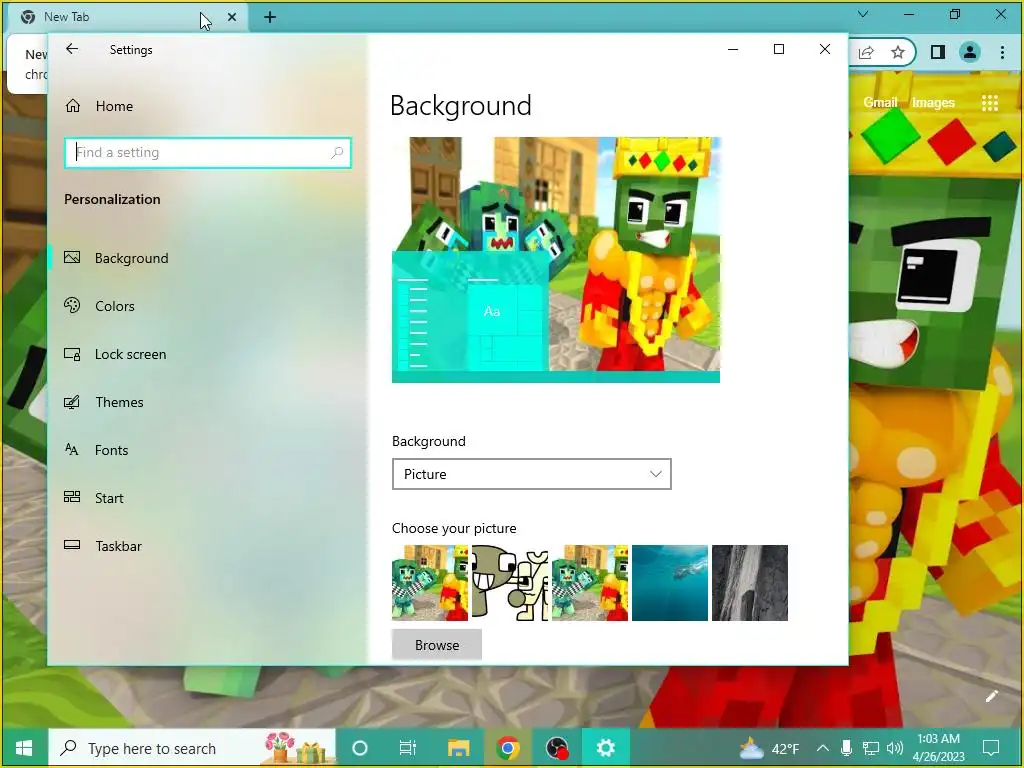Image resolution: width=1024 pixels, height=768 pixels.
Task: Open Cortana circle on taskbar
Action: (359, 748)
